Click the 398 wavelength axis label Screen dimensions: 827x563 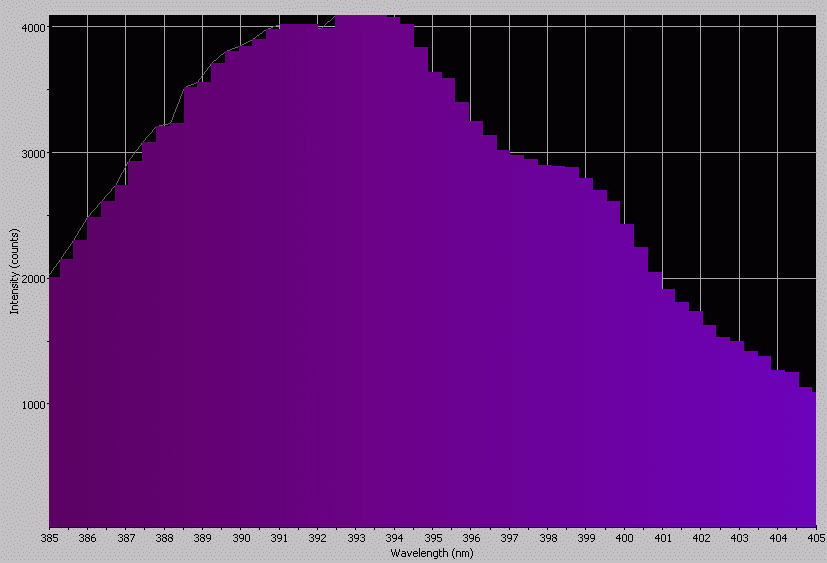(548, 538)
